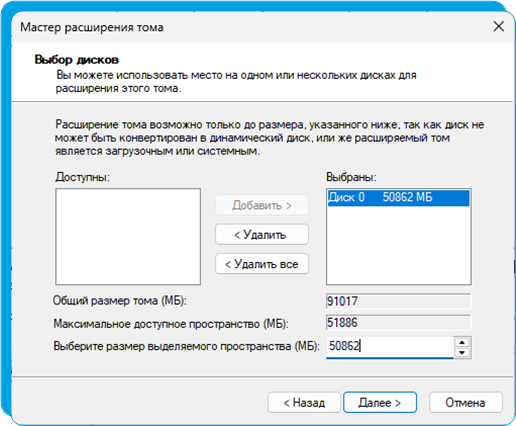Viewport: 516px width, 426px height.
Task: Cancel the wizard with Отмена
Action: point(466,402)
